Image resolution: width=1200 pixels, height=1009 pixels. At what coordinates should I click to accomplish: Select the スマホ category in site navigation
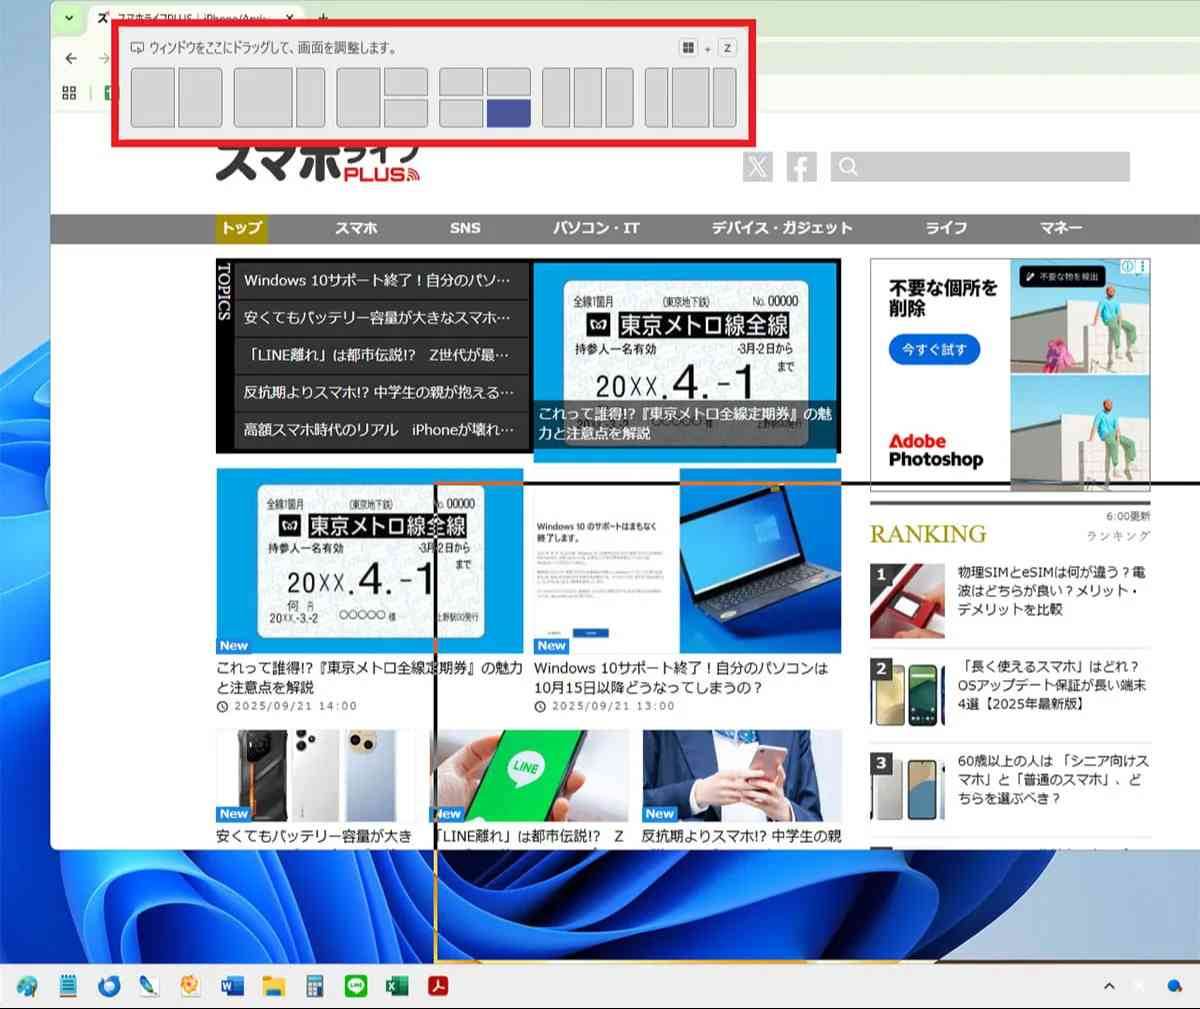tap(356, 228)
